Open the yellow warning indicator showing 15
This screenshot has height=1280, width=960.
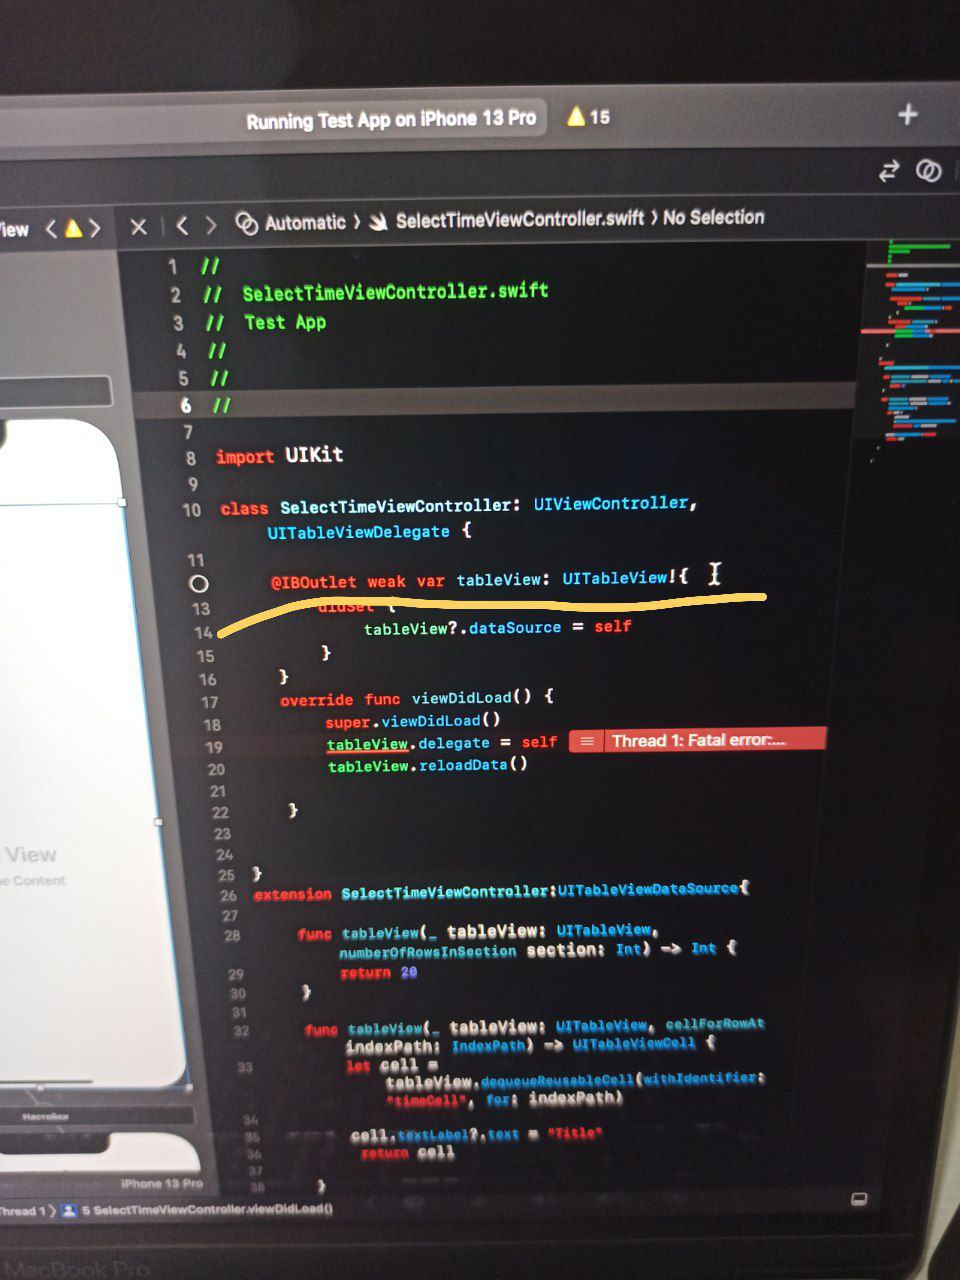tap(588, 117)
